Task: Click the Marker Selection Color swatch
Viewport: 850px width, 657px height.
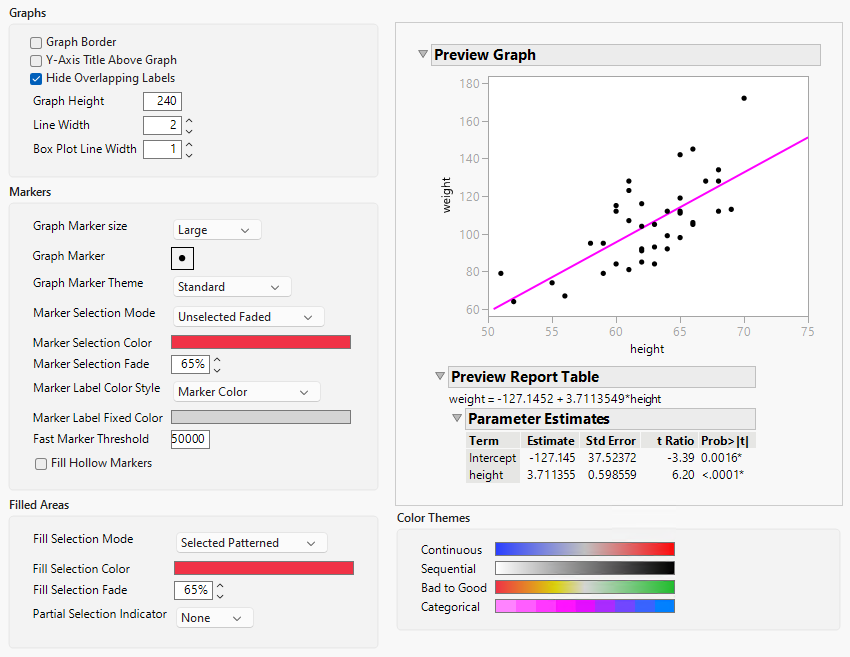Action: pyautogui.click(x=261, y=341)
